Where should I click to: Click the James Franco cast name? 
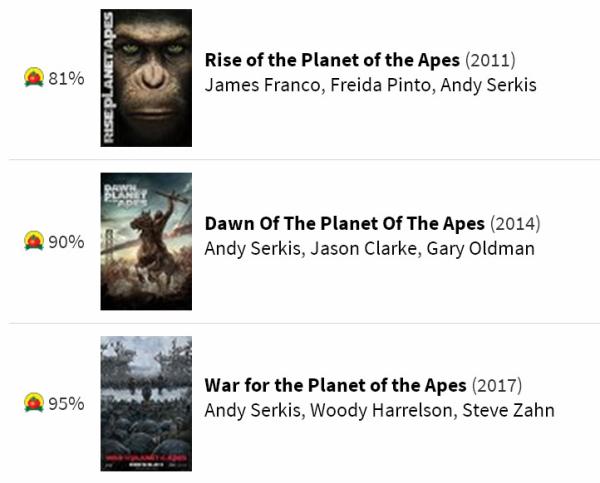(x=261, y=85)
